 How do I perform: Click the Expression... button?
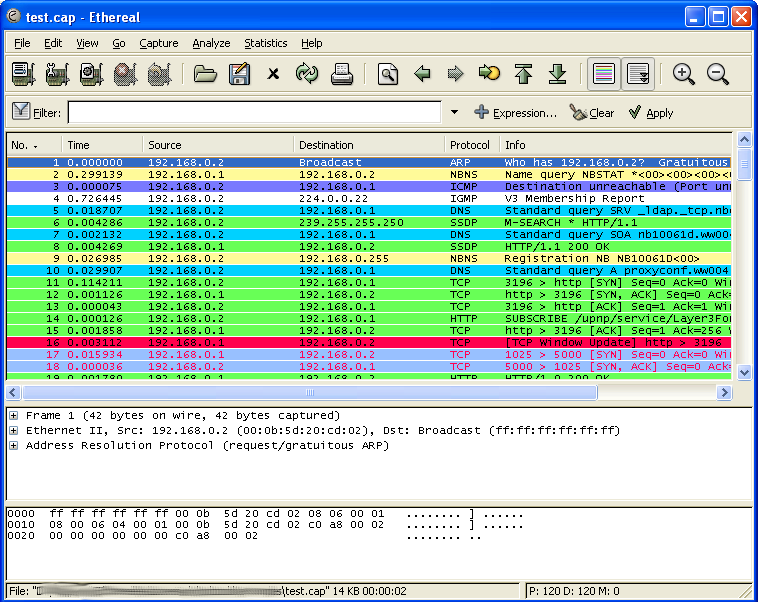coord(515,113)
